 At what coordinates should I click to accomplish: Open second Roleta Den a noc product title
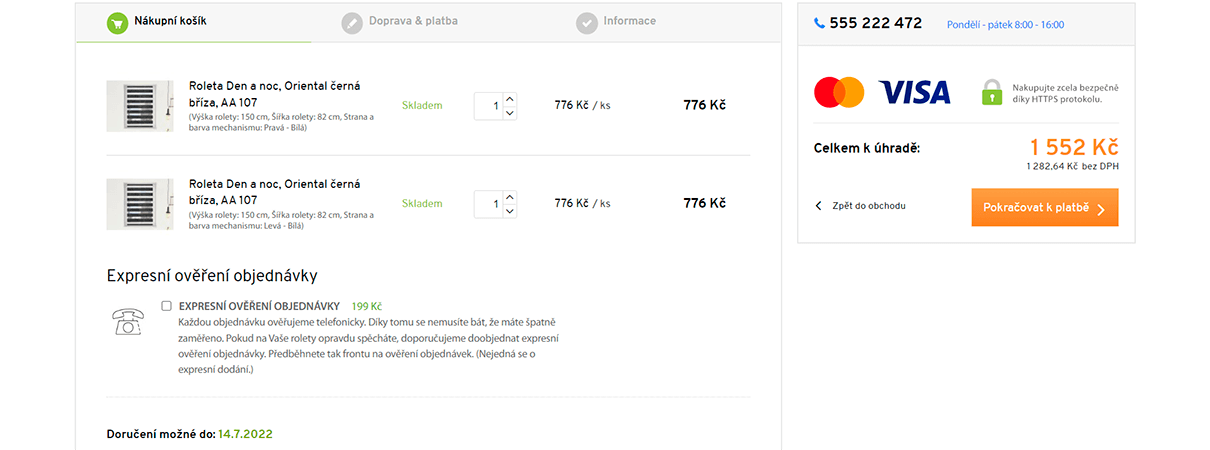click(275, 192)
